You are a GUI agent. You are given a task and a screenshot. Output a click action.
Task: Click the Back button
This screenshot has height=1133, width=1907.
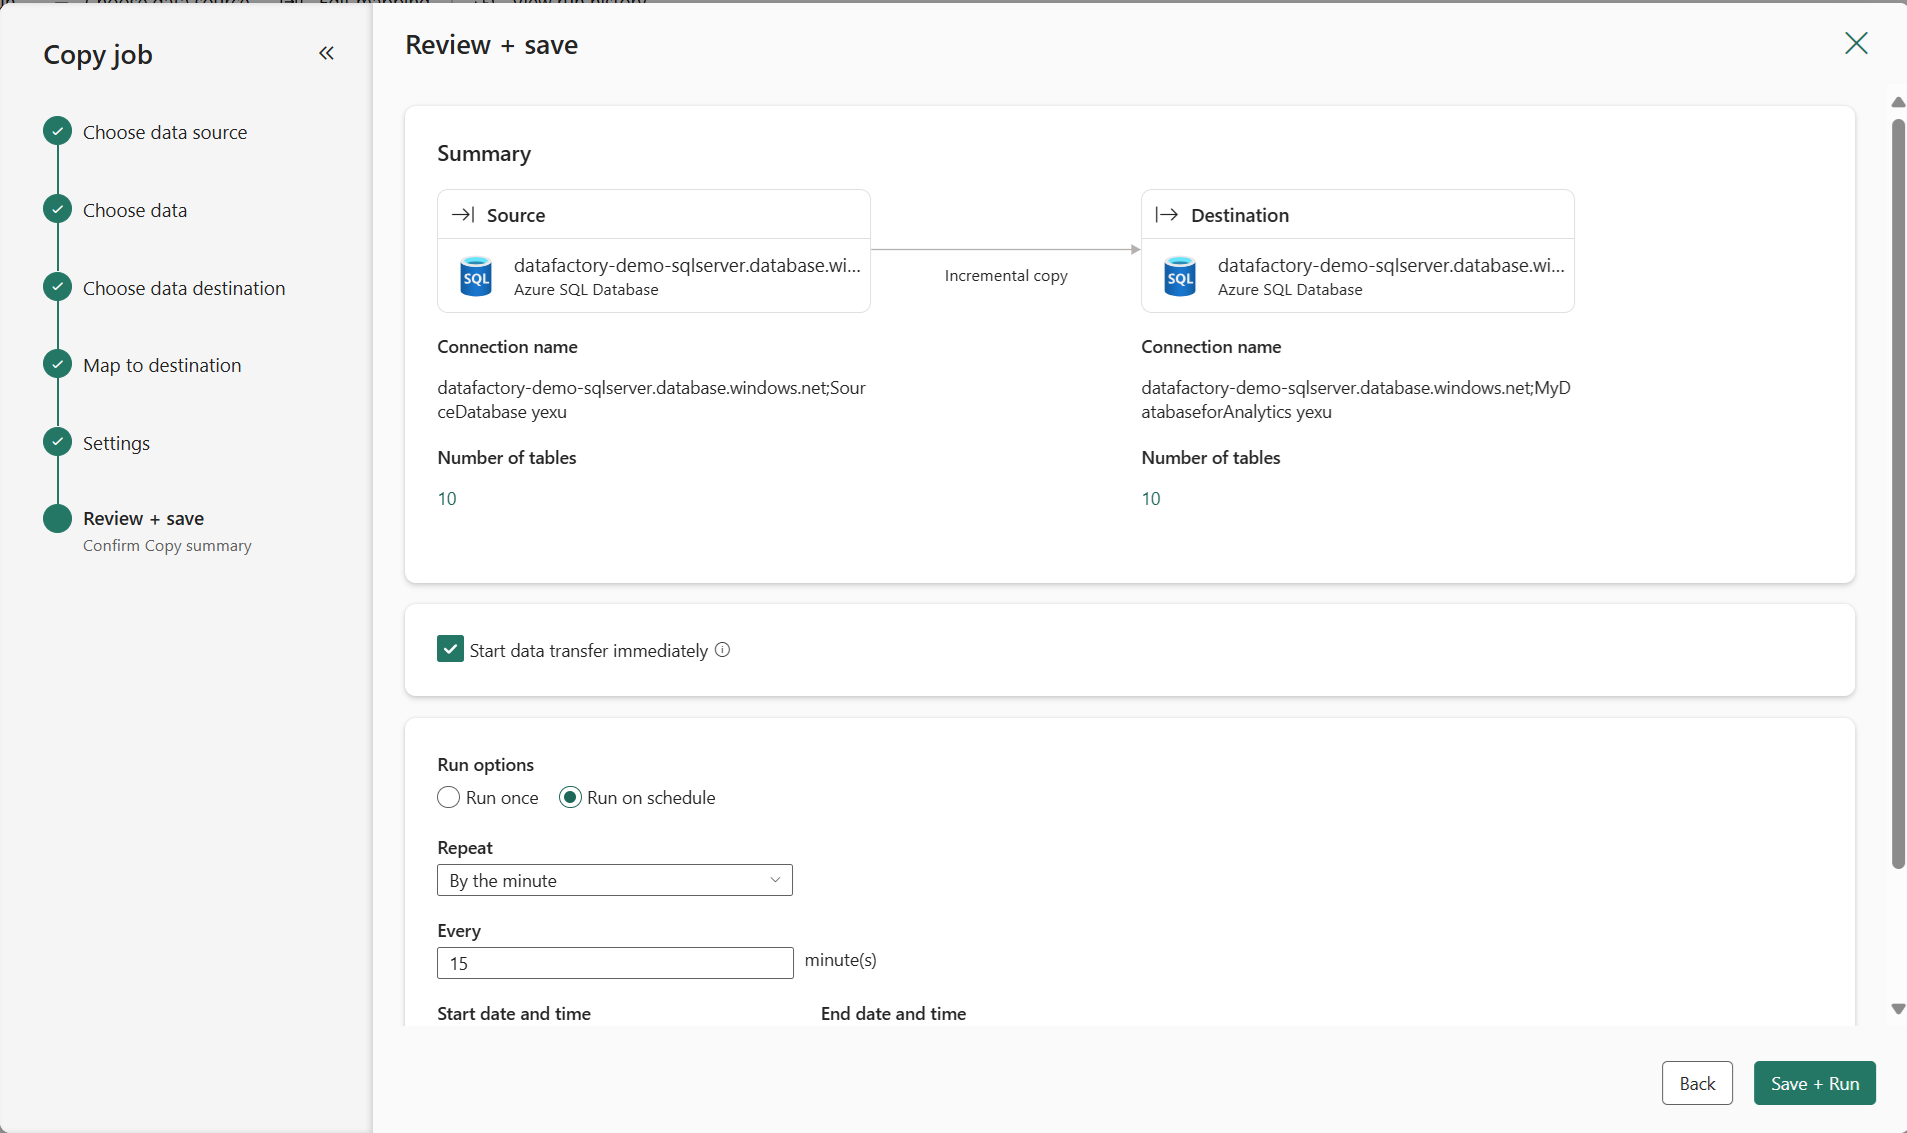[x=1696, y=1083]
